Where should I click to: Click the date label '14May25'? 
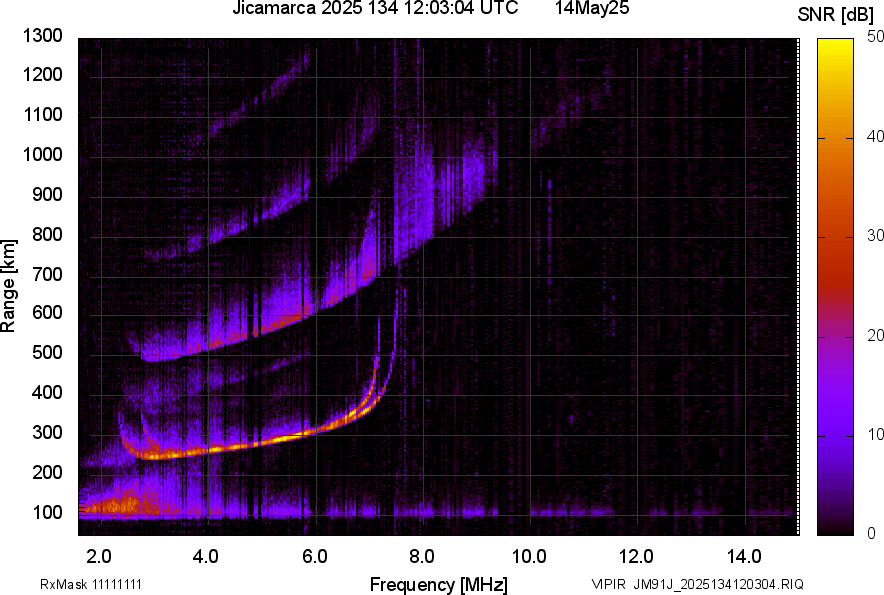(592, 8)
